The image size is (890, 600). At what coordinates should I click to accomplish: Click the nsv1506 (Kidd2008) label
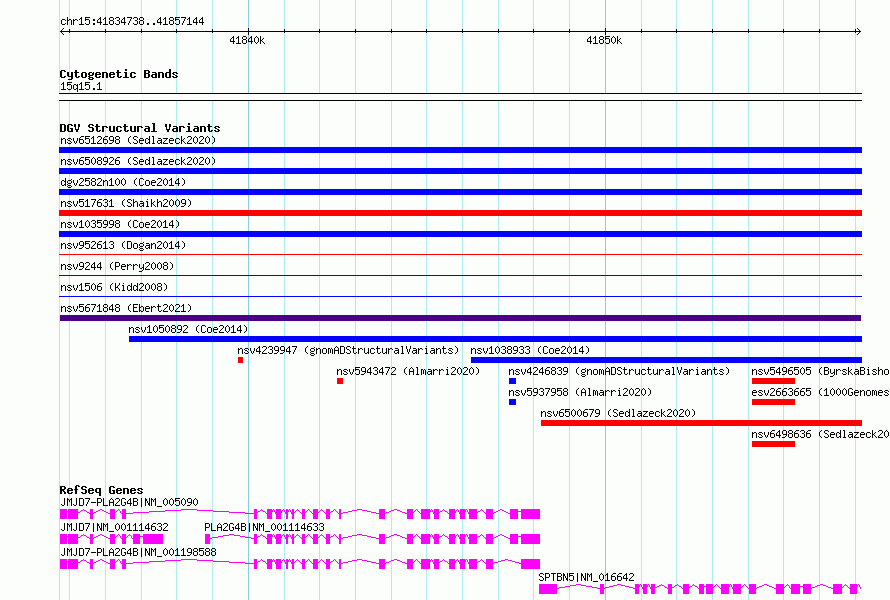[x=114, y=287]
